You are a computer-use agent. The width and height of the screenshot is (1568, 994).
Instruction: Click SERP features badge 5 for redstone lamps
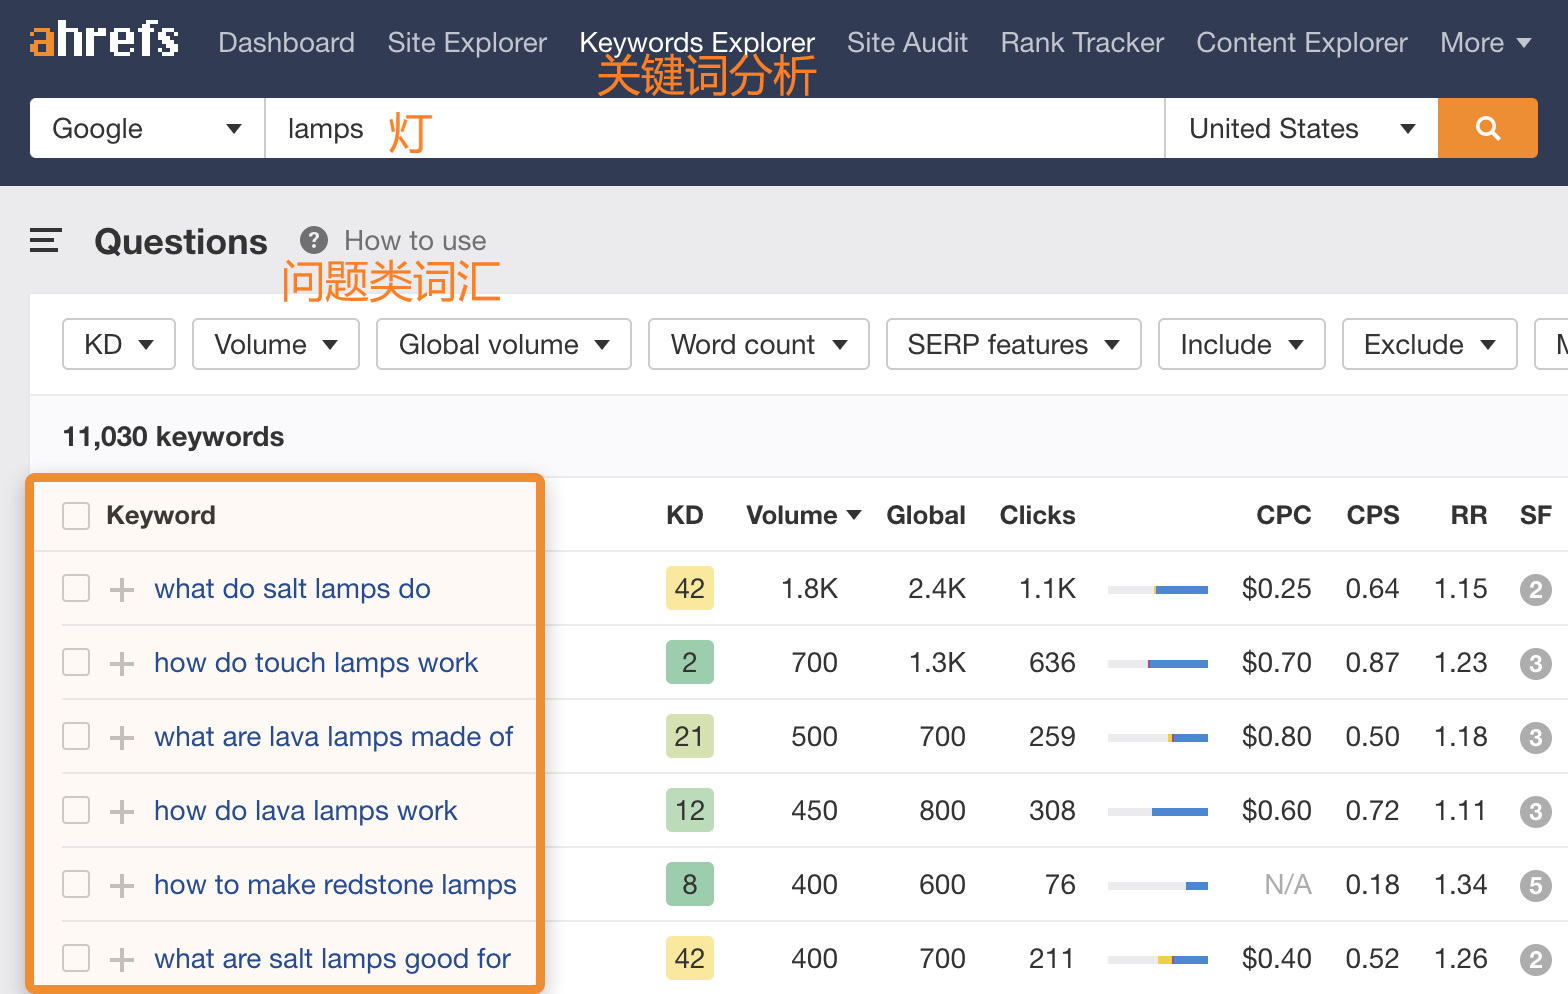click(x=1535, y=885)
